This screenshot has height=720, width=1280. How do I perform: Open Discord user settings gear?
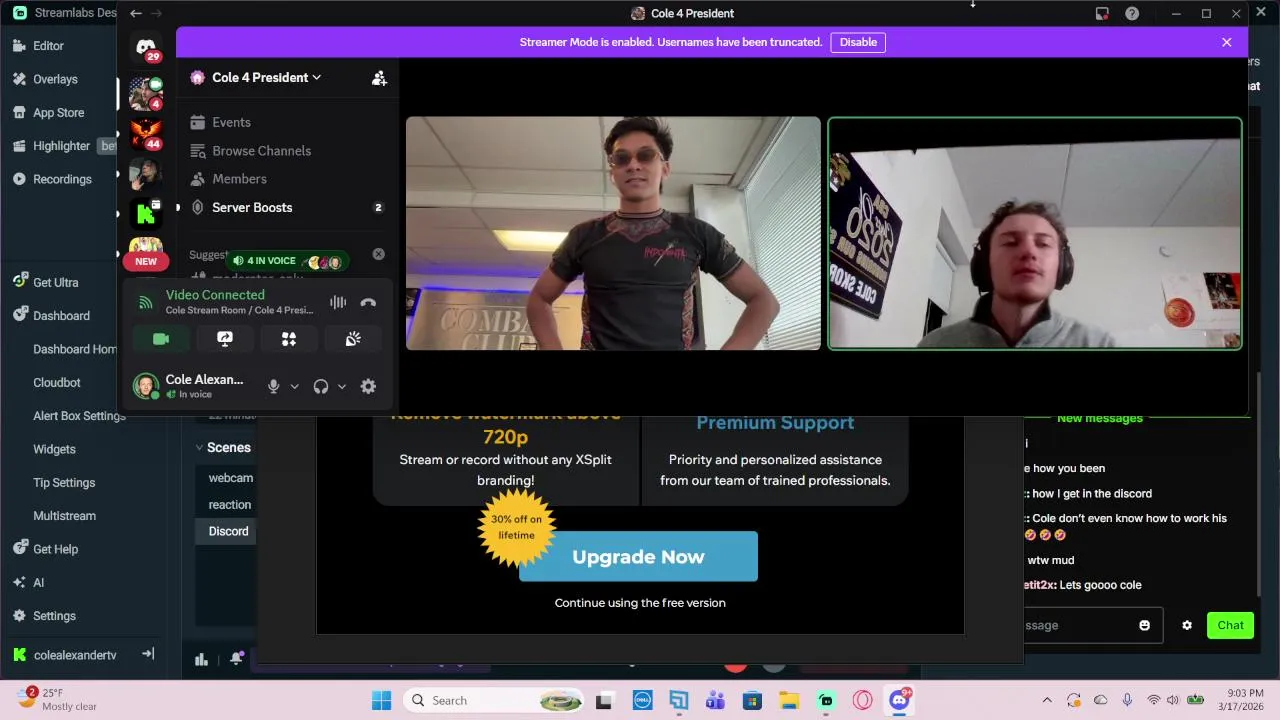point(368,387)
